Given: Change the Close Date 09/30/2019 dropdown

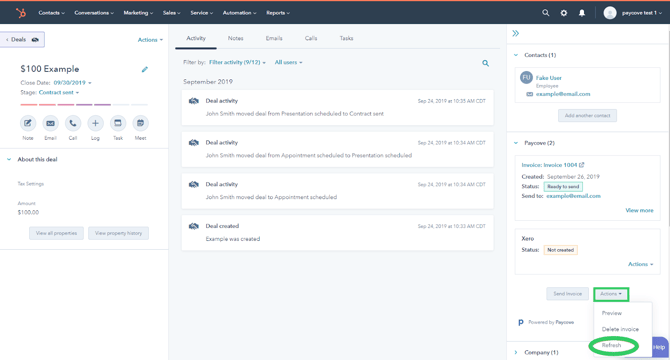Looking at the screenshot, I should pyautogui.click(x=72, y=82).
